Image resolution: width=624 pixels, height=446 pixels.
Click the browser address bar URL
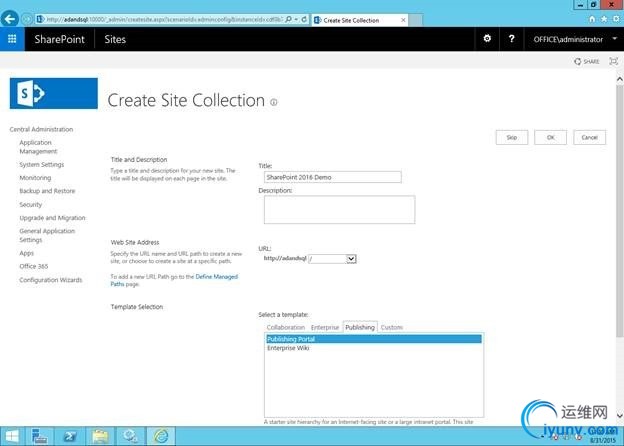pos(164,19)
